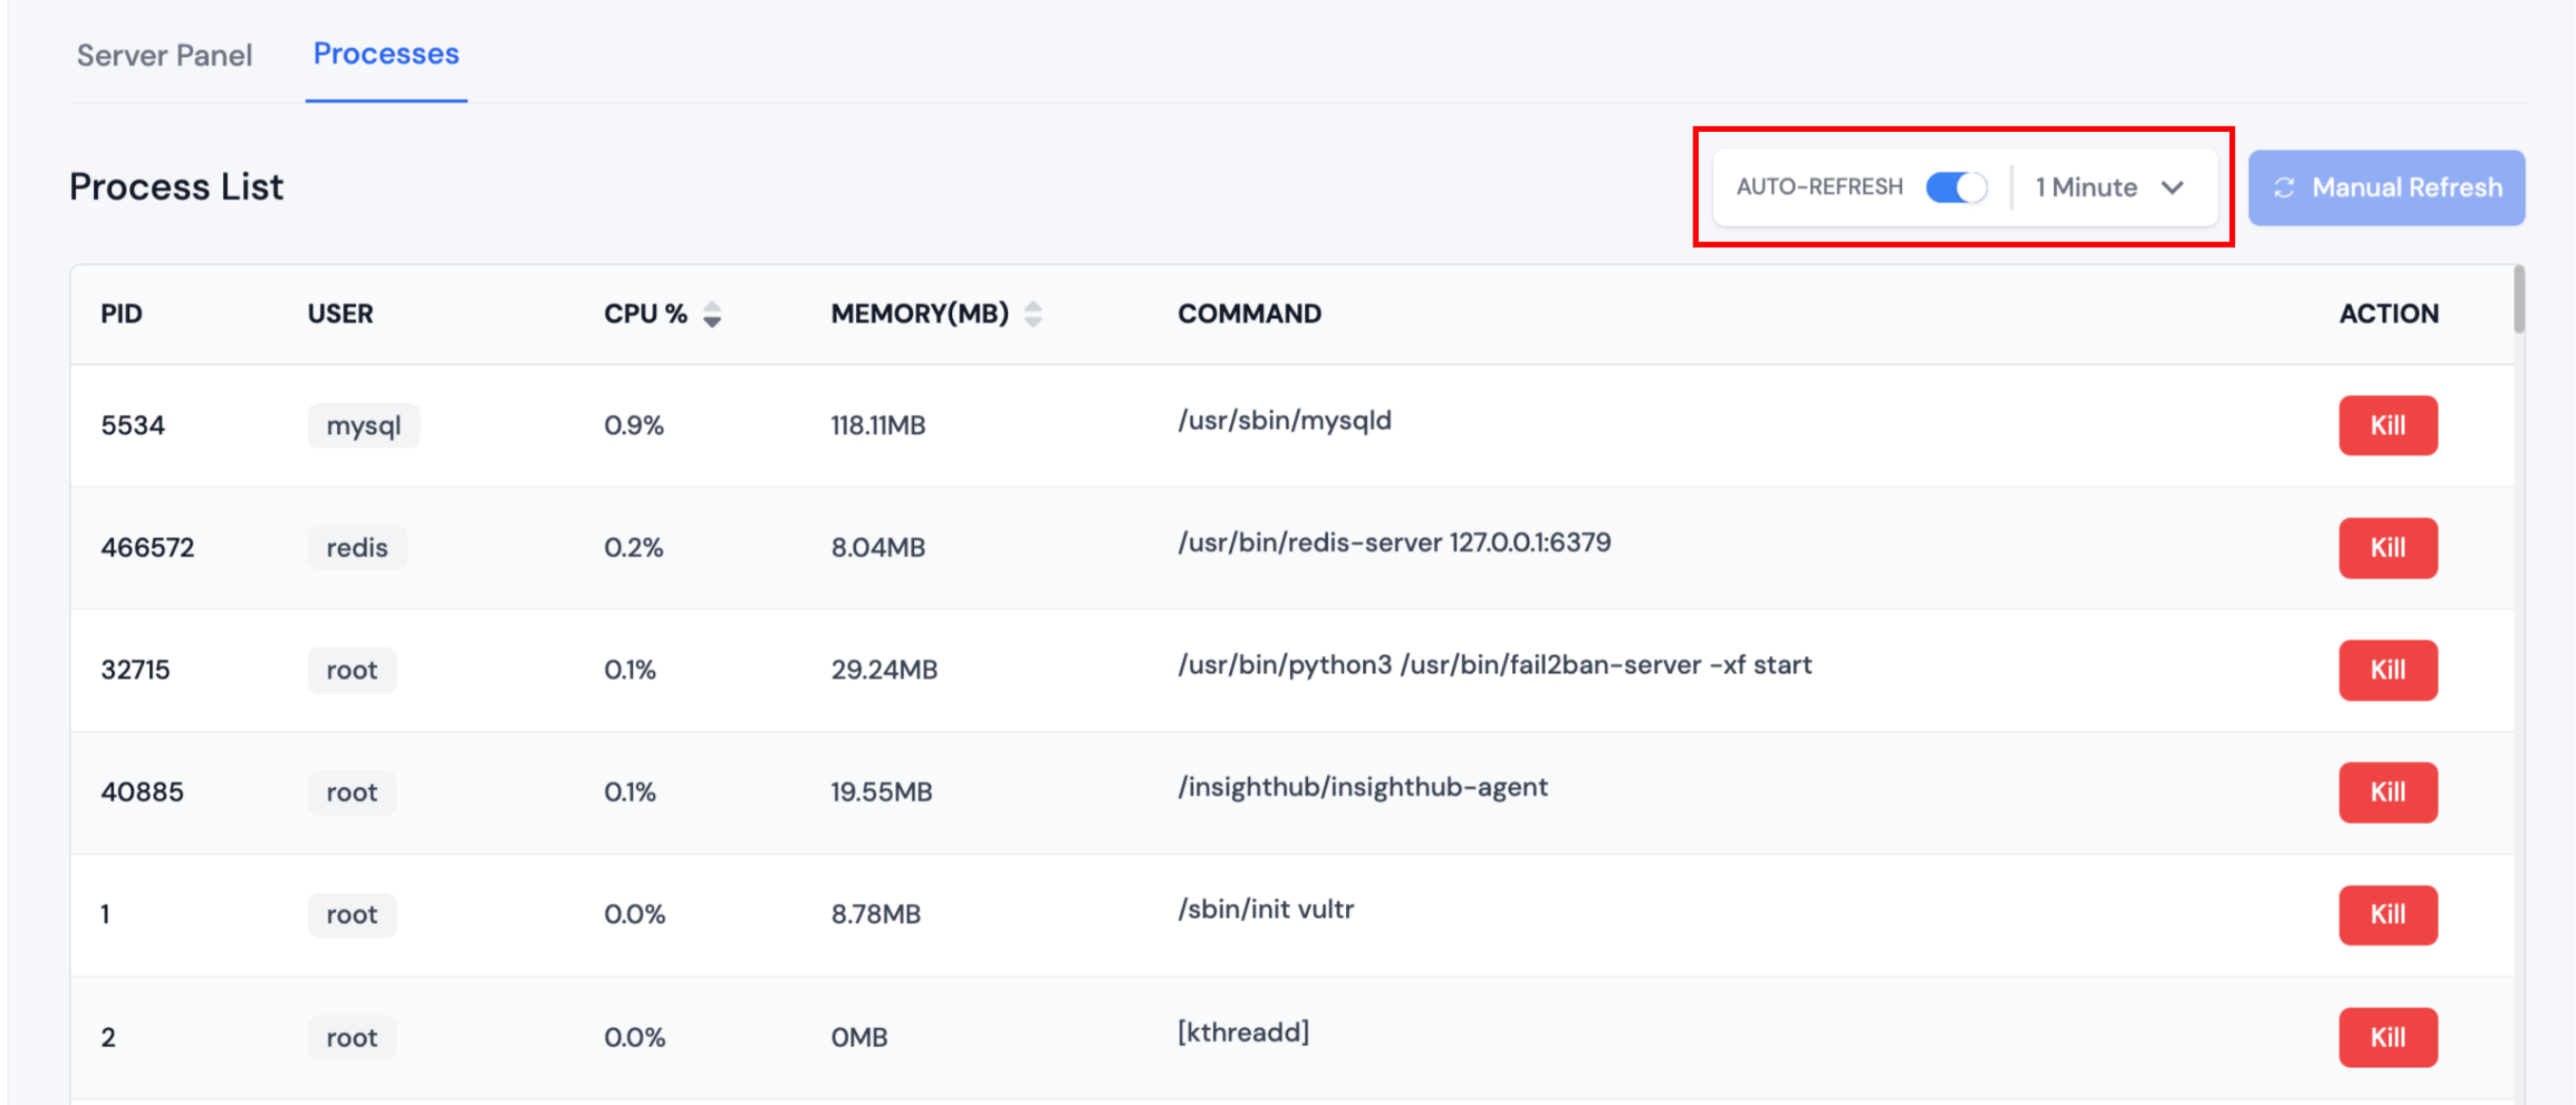
Task: Click the 8.78MB memory value
Action: coord(875,914)
